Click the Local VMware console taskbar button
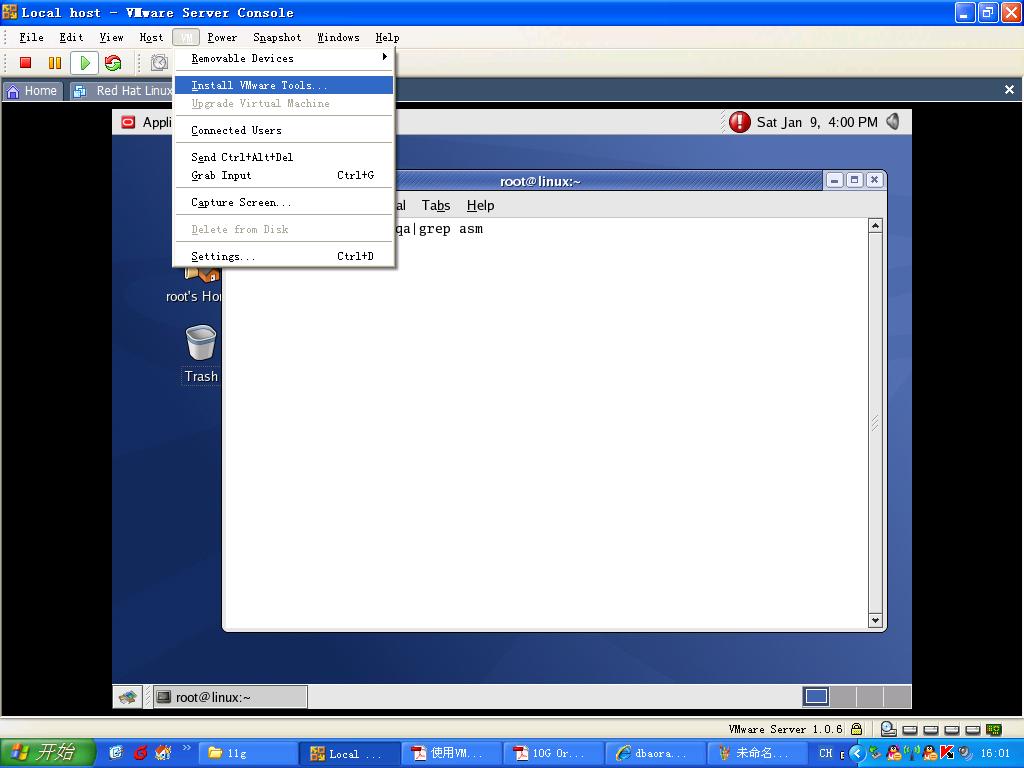Image resolution: width=1024 pixels, height=768 pixels. click(x=349, y=753)
